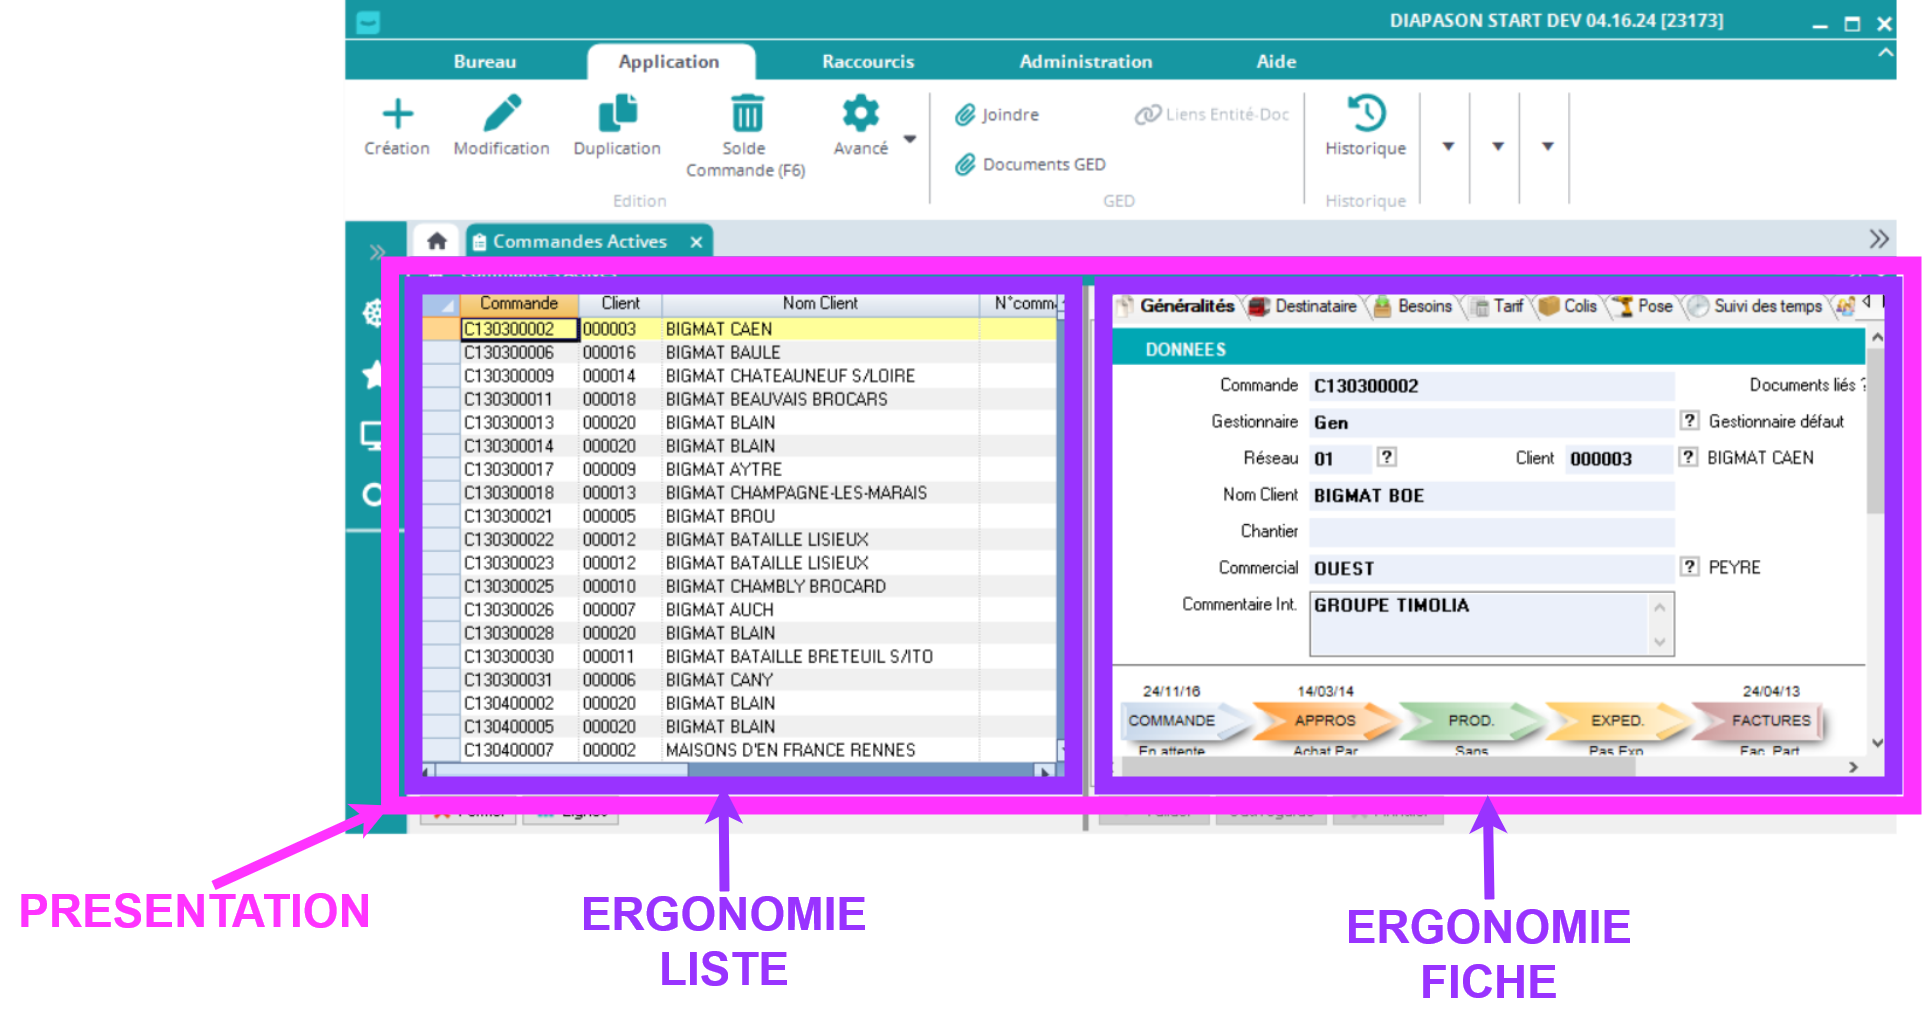Open the Avancé gear tool
This screenshot has height=1010, width=1922.
tap(860, 114)
